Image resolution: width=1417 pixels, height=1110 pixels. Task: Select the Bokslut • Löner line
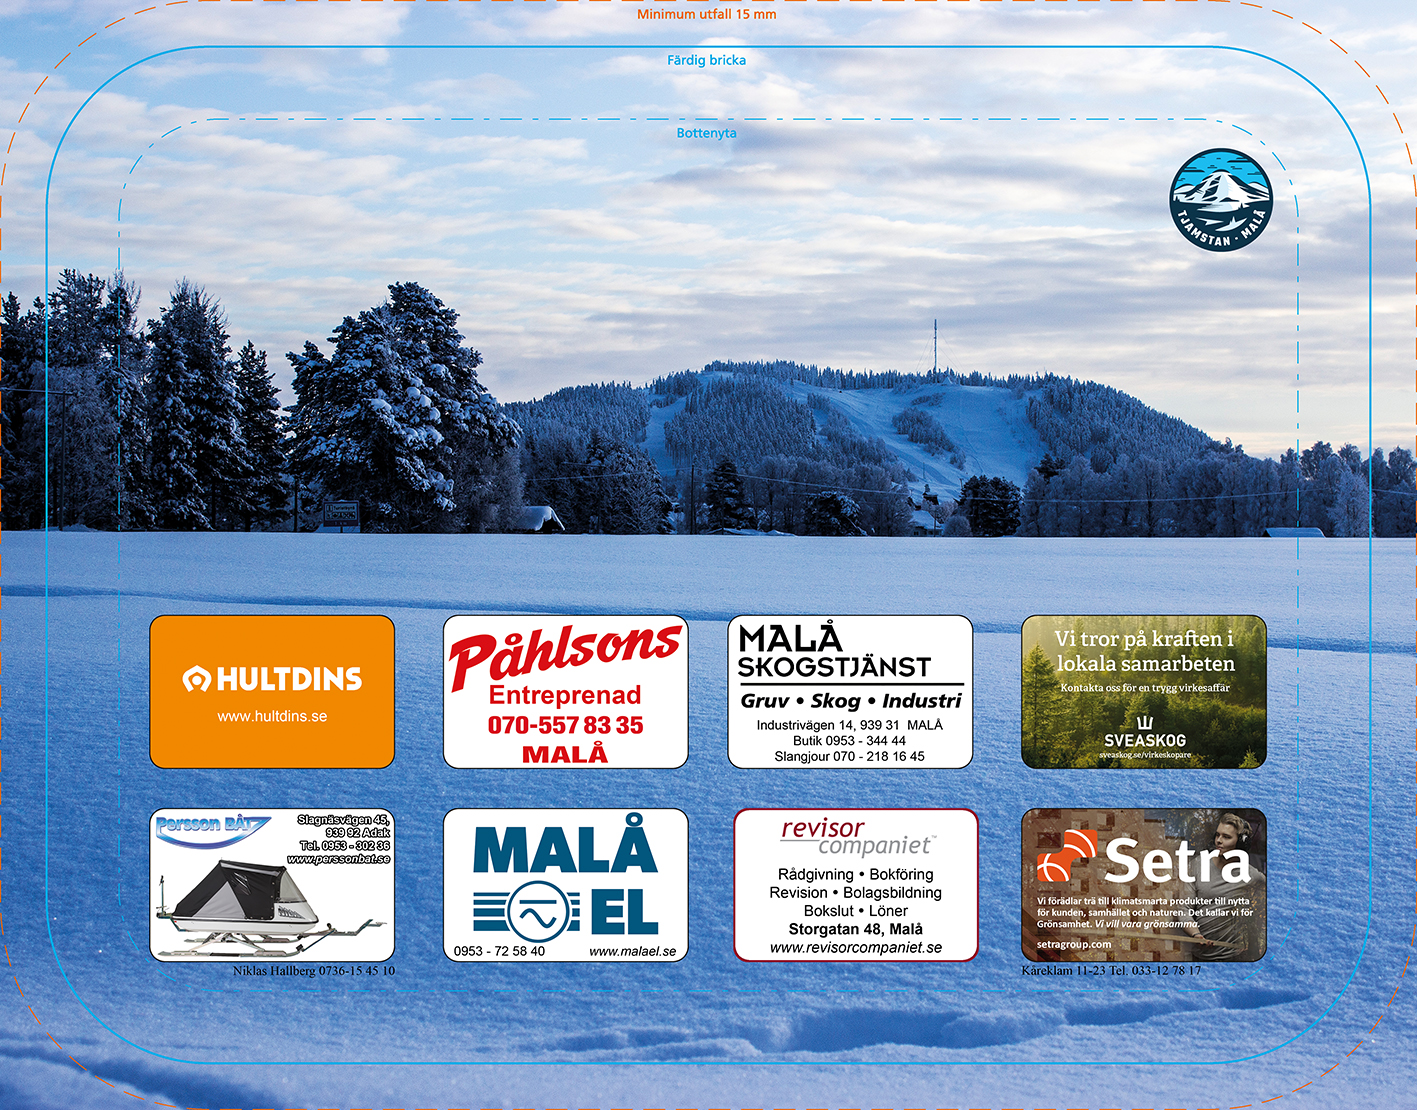tap(856, 910)
